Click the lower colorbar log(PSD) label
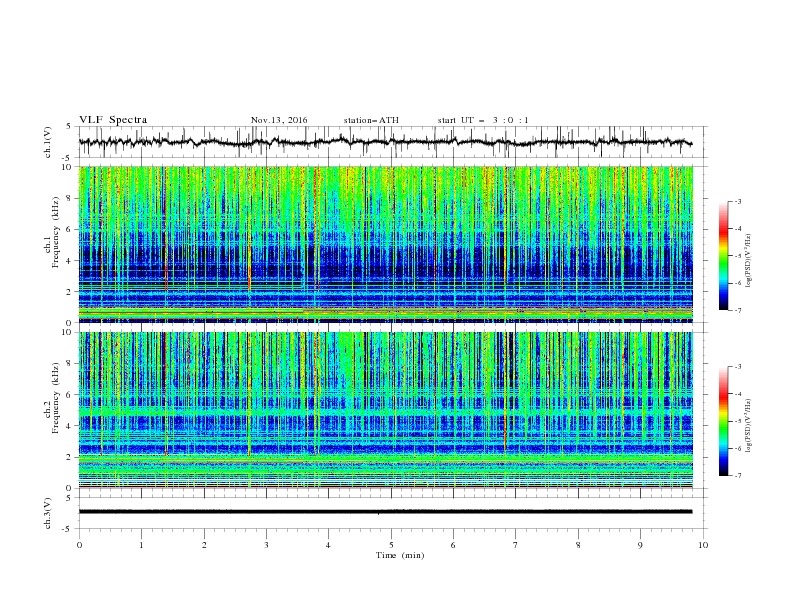The width and height of the screenshot is (792, 612). point(749,425)
